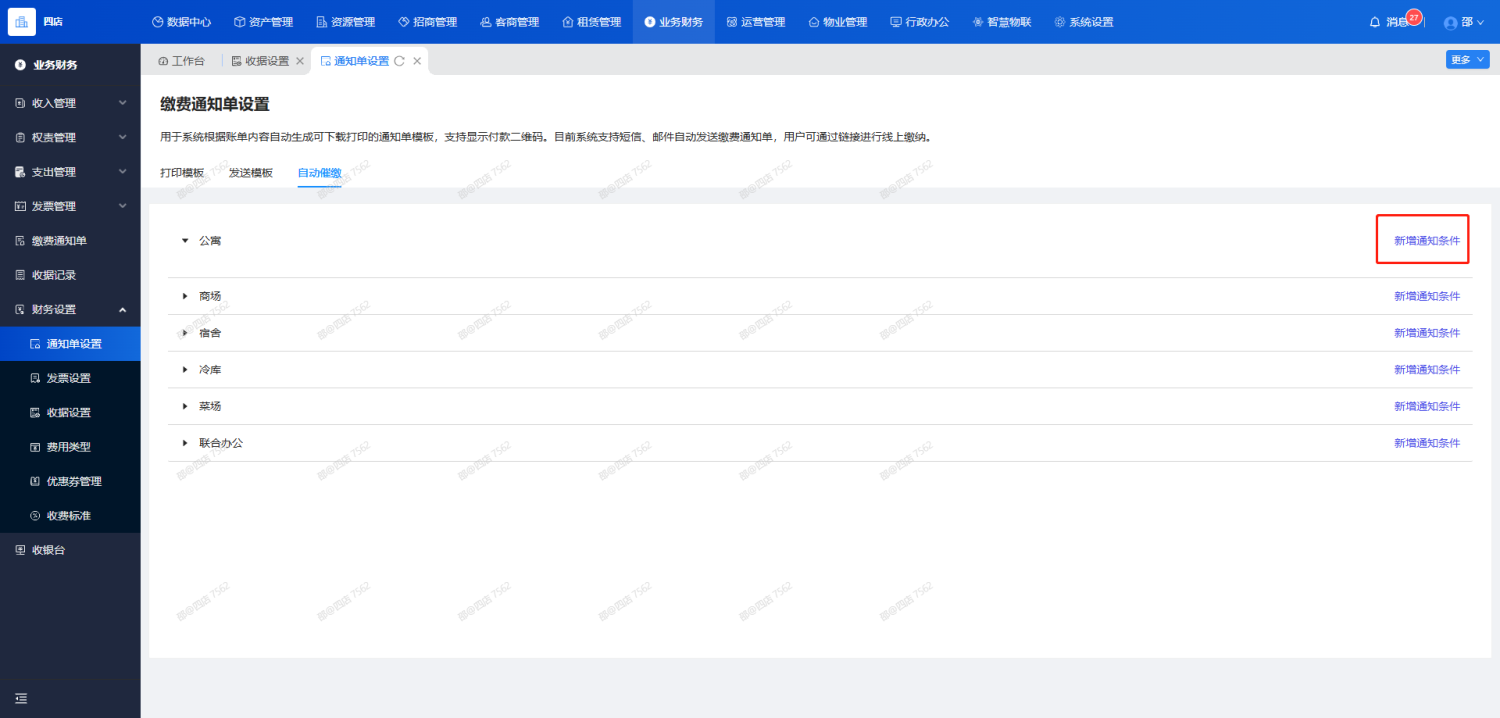Viewport: 1500px width, 718px height.
Task: Collapse the 公寓 section
Action: pyautogui.click(x=185, y=241)
